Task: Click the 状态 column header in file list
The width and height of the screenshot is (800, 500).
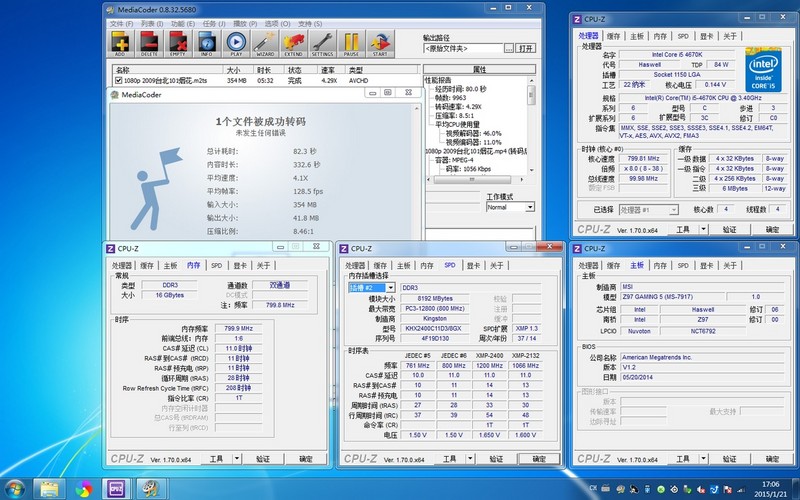Action: (x=302, y=70)
